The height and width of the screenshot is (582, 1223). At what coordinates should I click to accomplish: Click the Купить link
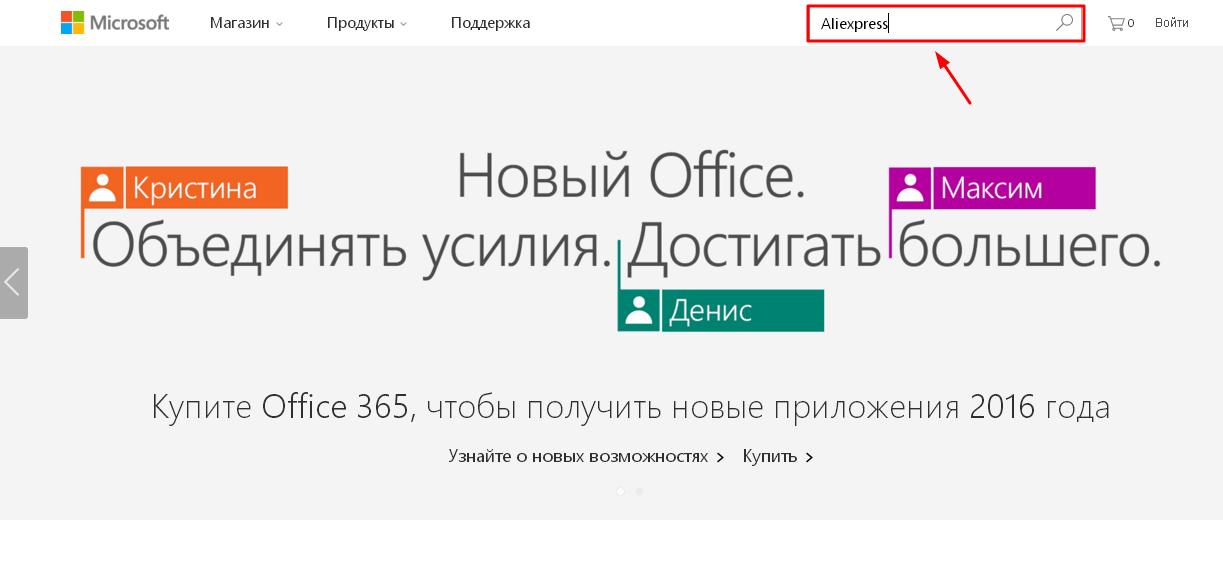(778, 456)
